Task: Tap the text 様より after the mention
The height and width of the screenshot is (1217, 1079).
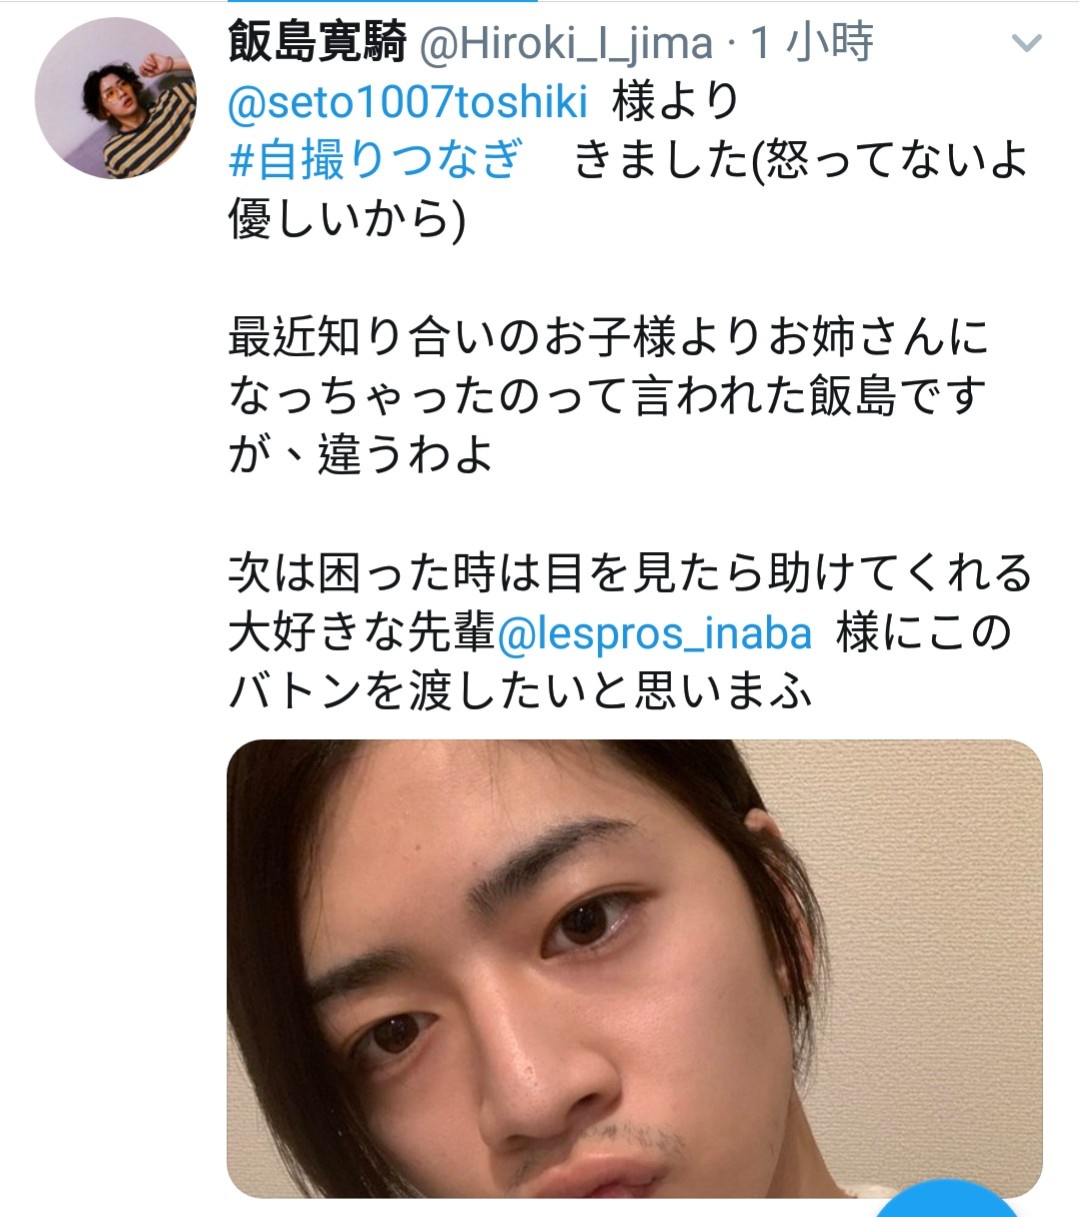Action: pos(676,102)
